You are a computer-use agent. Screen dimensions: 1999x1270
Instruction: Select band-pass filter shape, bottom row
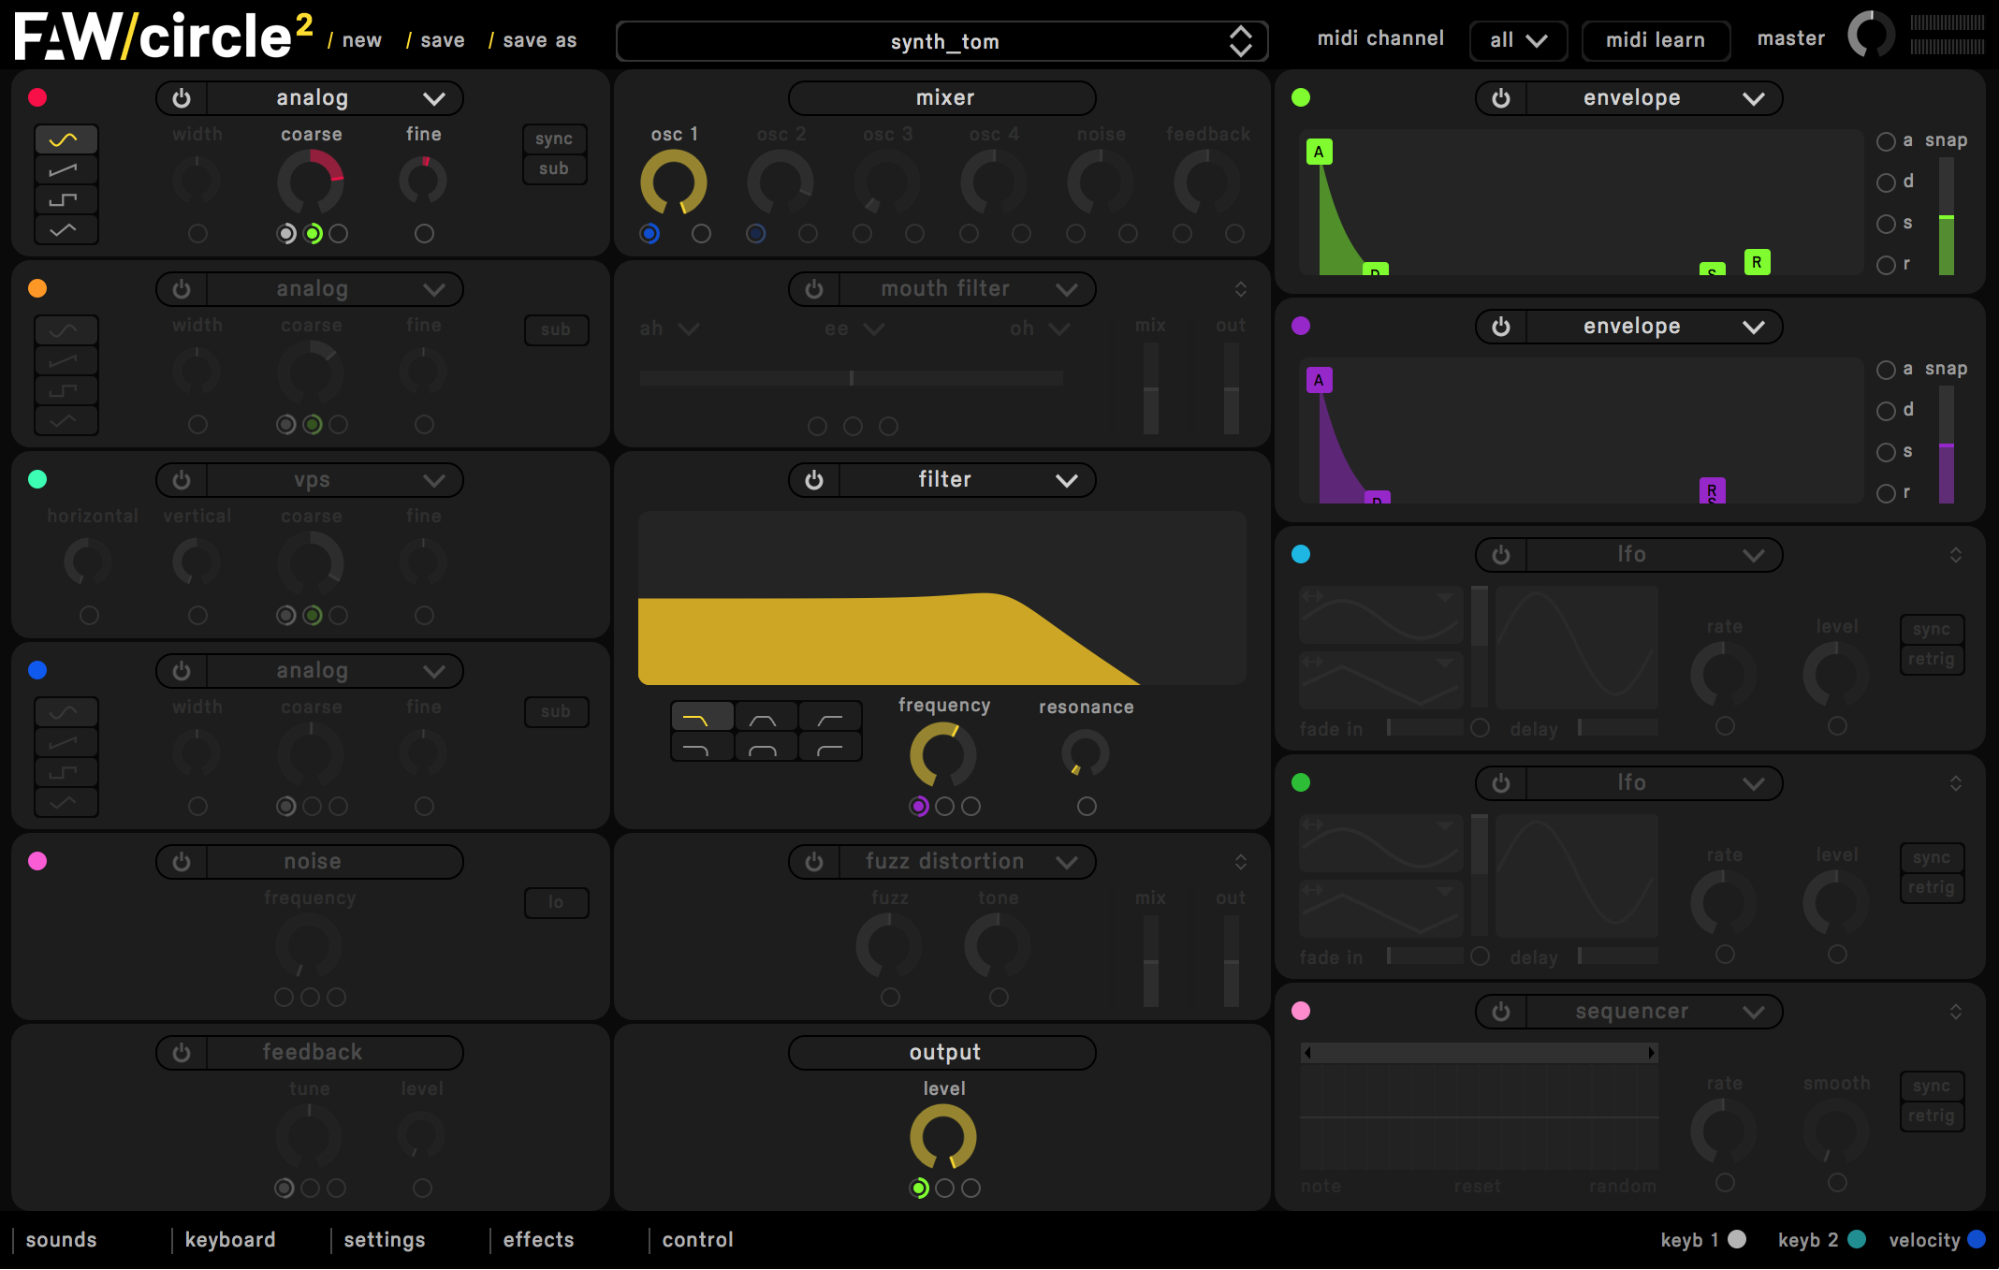tap(766, 747)
